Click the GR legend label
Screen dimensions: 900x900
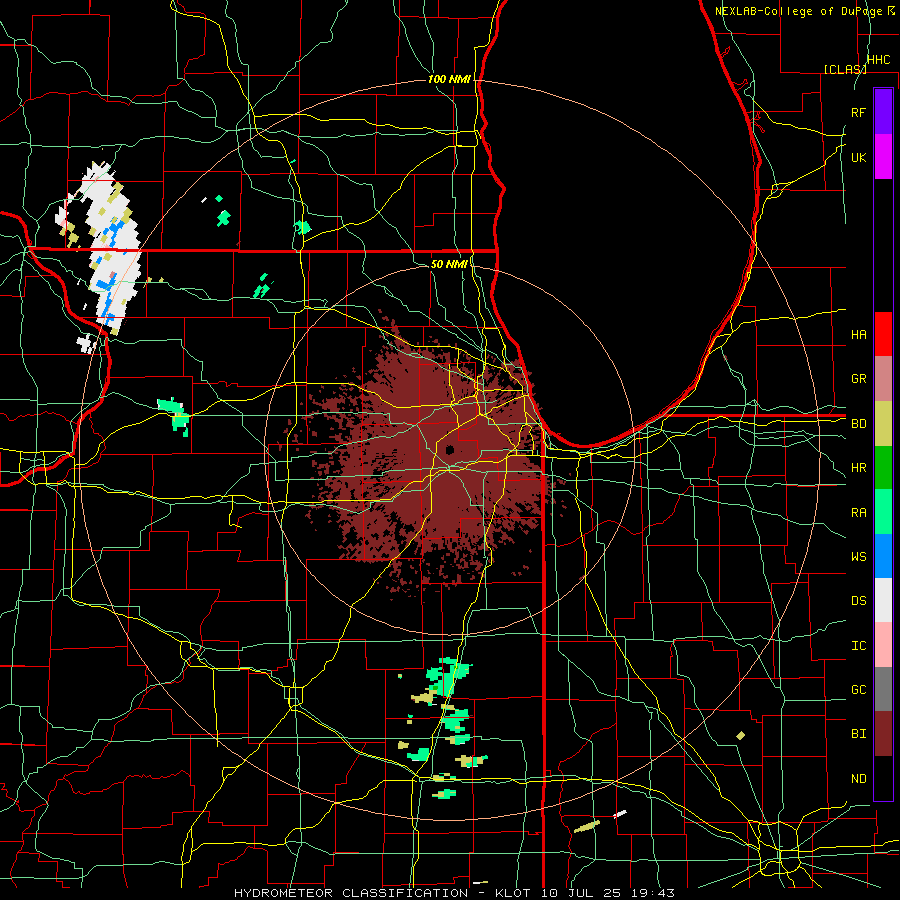(858, 379)
